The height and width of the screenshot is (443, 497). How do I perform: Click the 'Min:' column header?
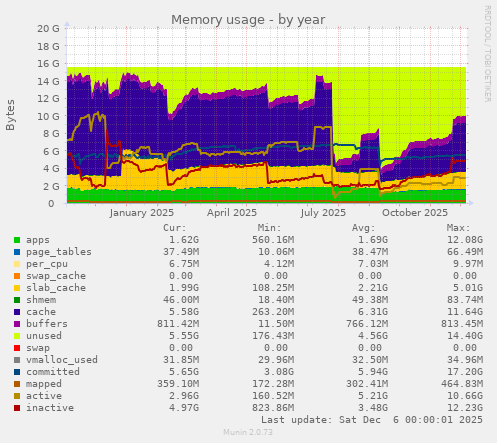[269, 228]
